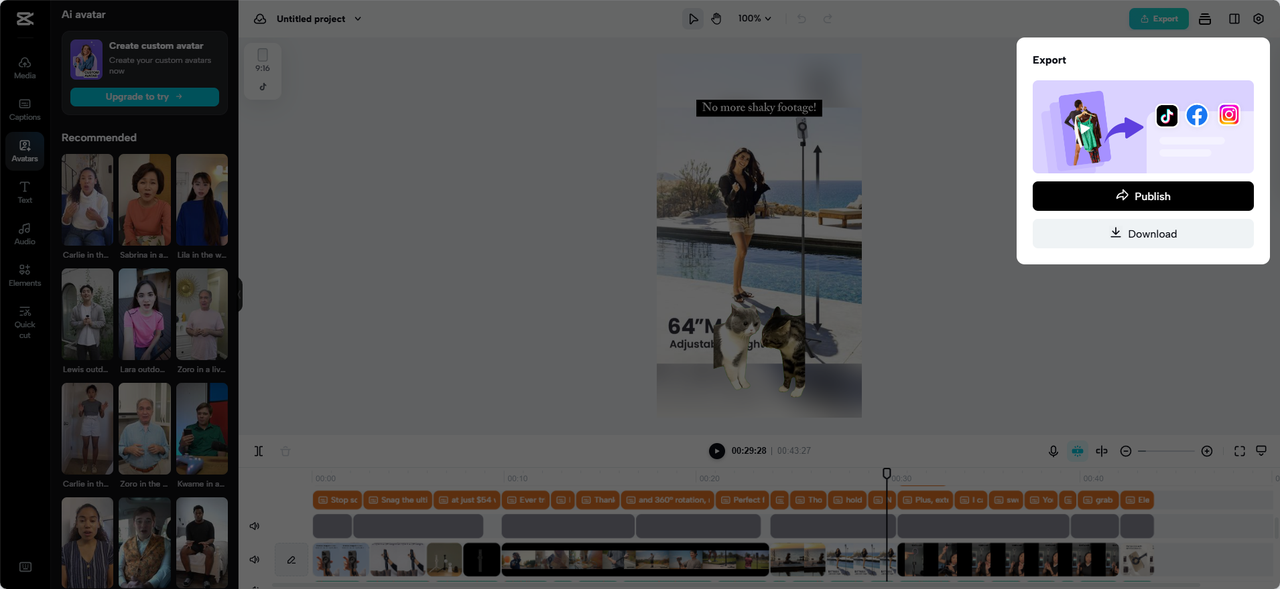Toggle the timeline preview-axis alignment icon
This screenshot has width=1280, height=589.
(x=1102, y=451)
